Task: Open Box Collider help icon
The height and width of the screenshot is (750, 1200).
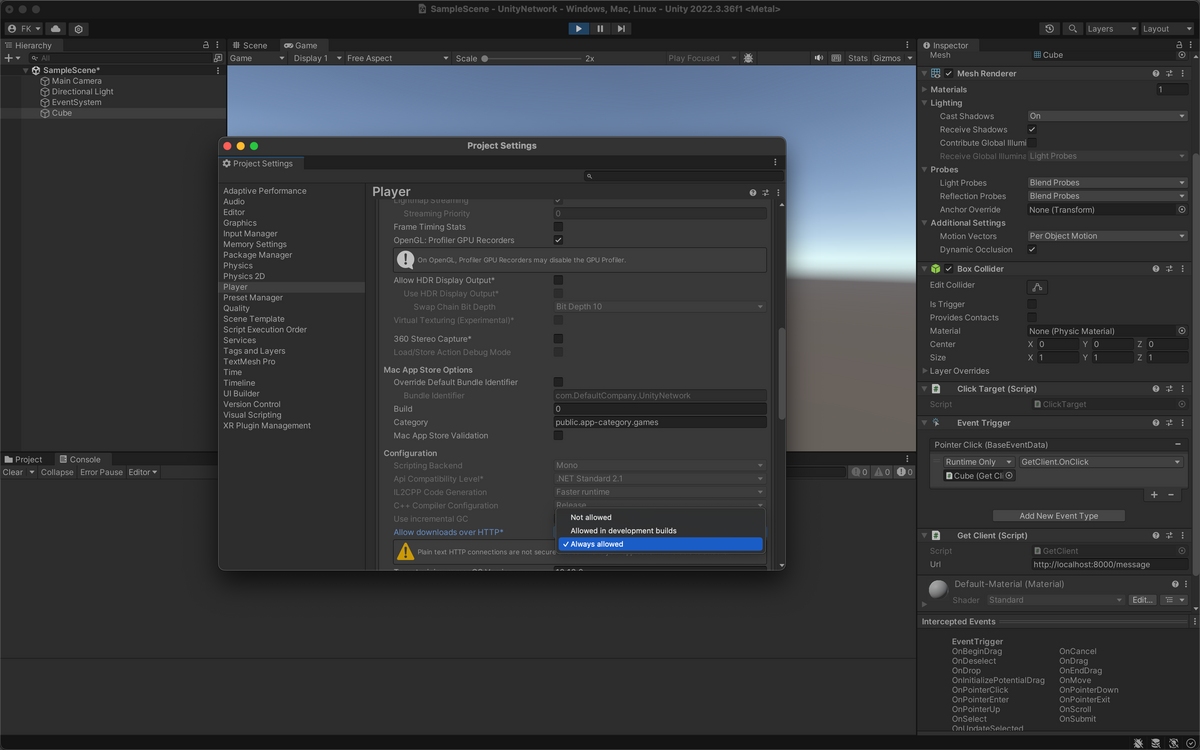Action: coord(1156,269)
